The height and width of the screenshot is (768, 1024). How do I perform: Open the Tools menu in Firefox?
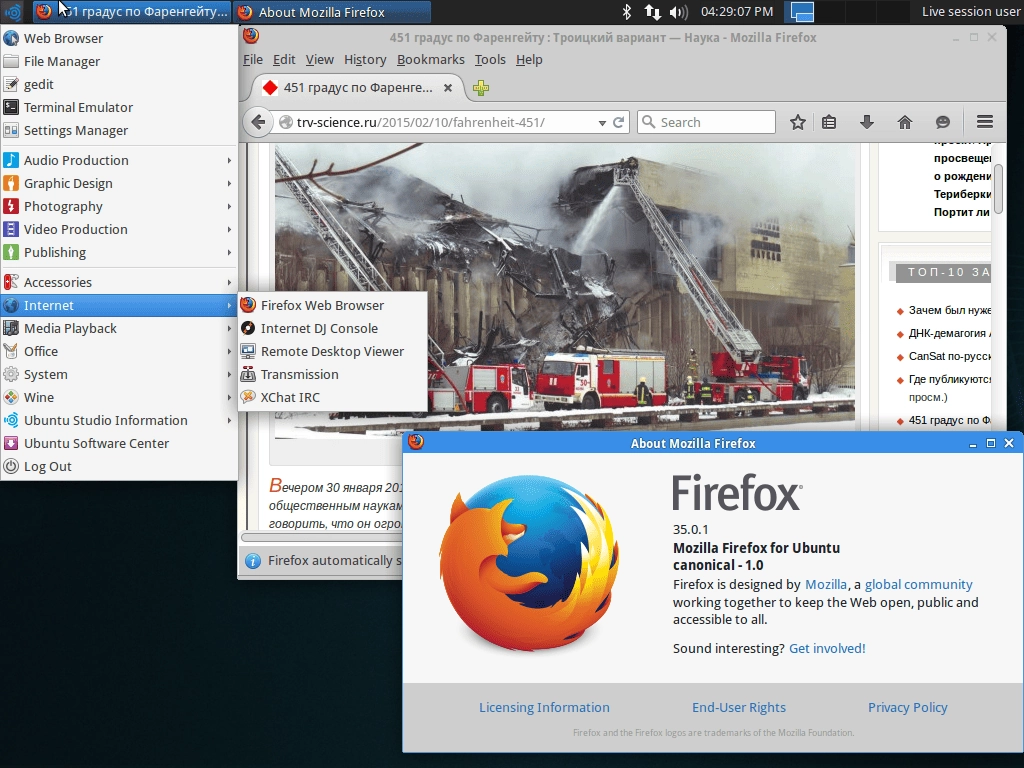490,59
